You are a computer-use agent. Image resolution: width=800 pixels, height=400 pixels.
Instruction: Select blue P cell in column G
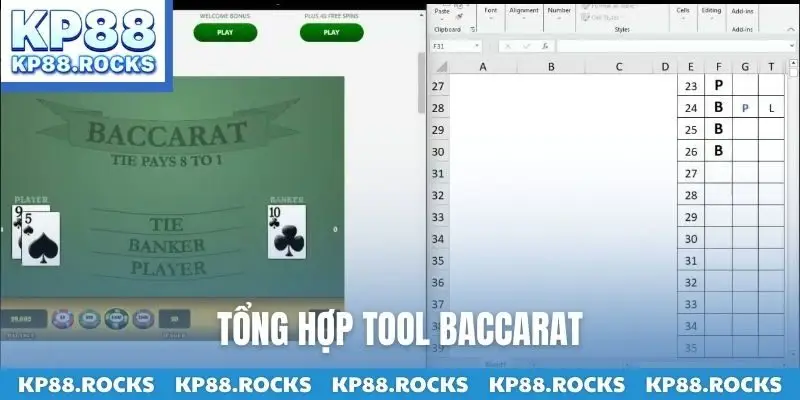745,108
